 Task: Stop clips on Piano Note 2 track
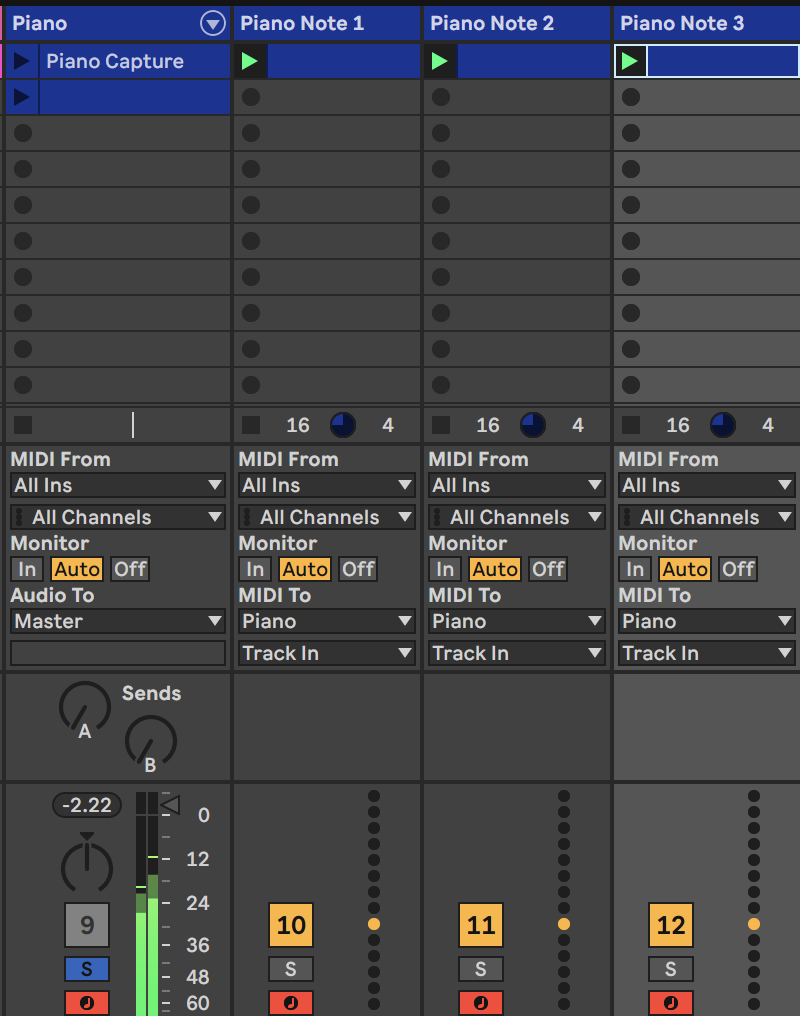pos(440,425)
